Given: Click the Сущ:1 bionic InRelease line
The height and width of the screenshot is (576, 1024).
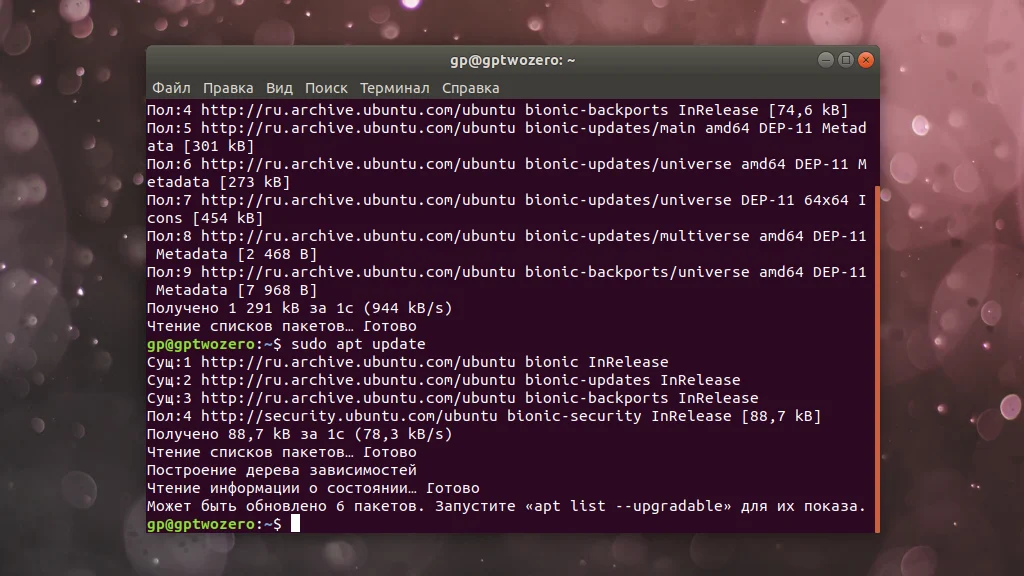Looking at the screenshot, I should pyautogui.click(x=408, y=362).
